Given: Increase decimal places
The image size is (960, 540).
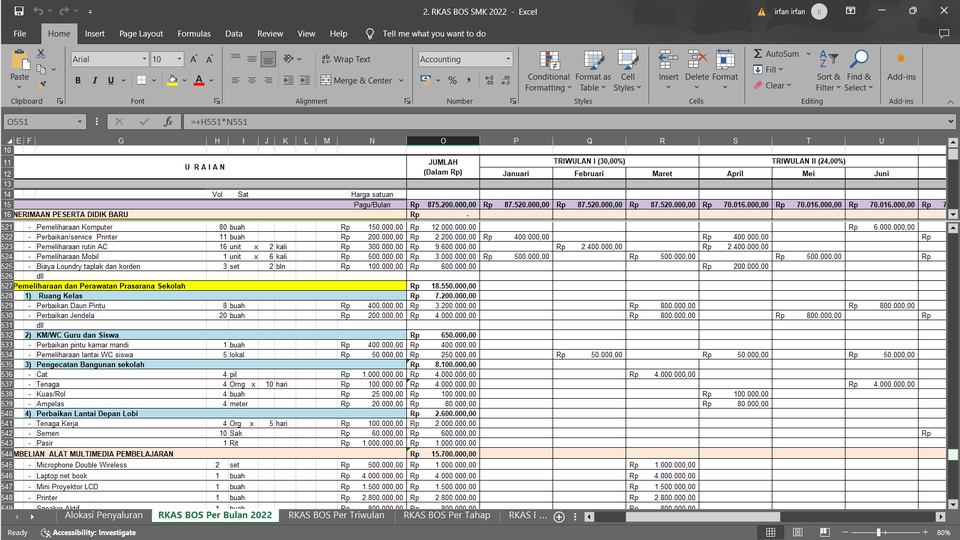Looking at the screenshot, I should coord(489,80).
